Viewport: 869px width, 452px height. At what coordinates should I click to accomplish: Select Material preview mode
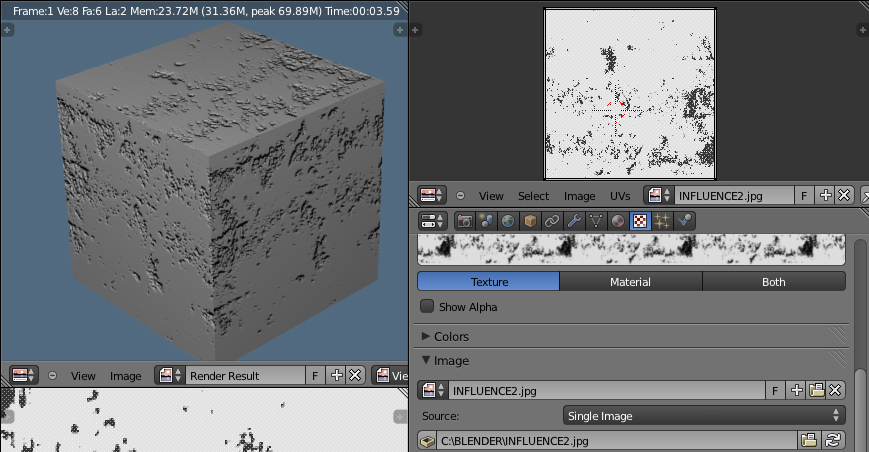[x=631, y=281]
